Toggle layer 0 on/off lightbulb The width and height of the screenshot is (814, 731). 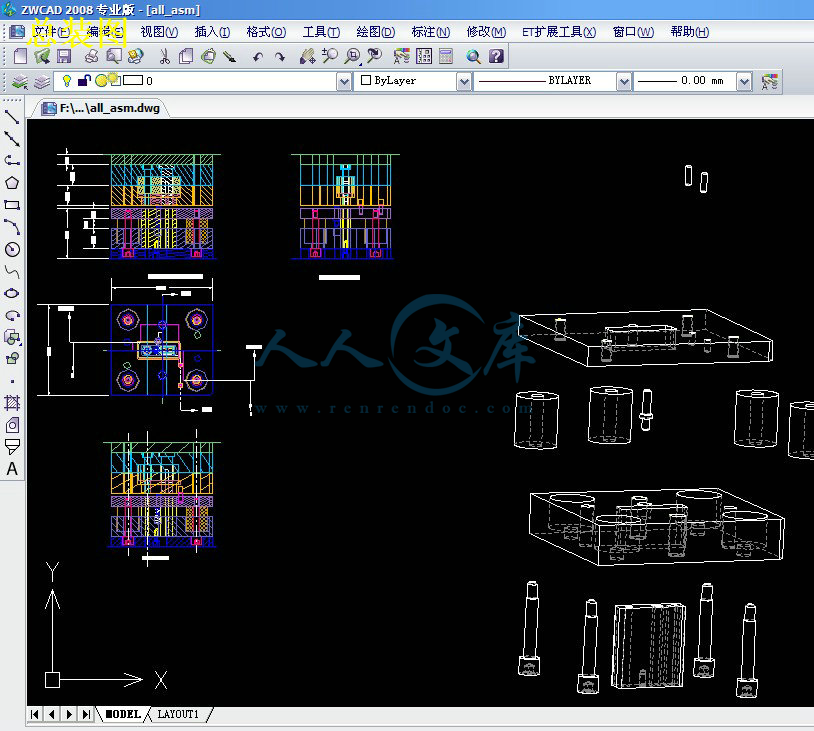[x=66, y=80]
